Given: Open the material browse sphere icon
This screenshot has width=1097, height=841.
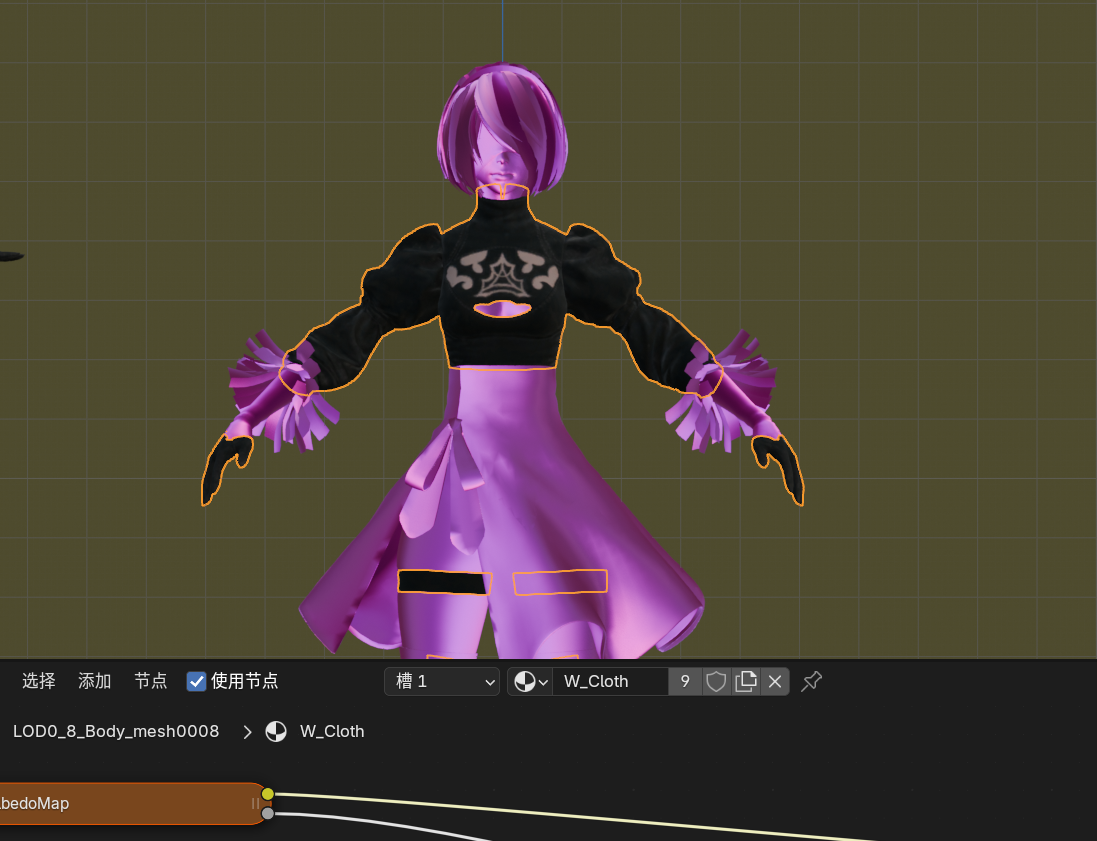Looking at the screenshot, I should pyautogui.click(x=529, y=682).
